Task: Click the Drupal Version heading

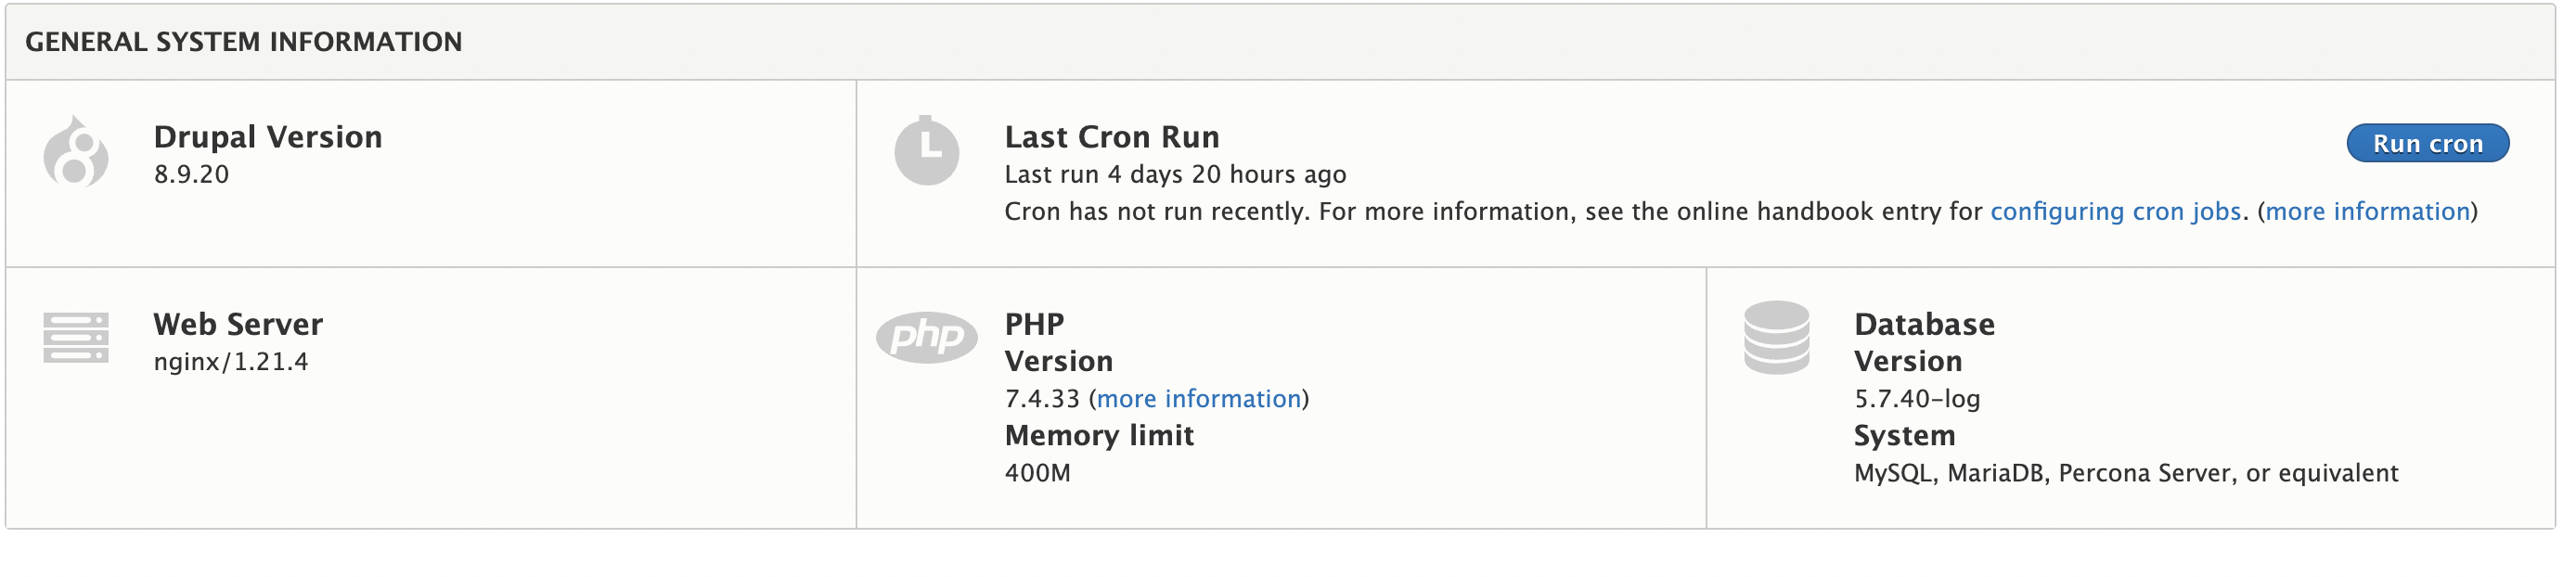Action: click(268, 137)
